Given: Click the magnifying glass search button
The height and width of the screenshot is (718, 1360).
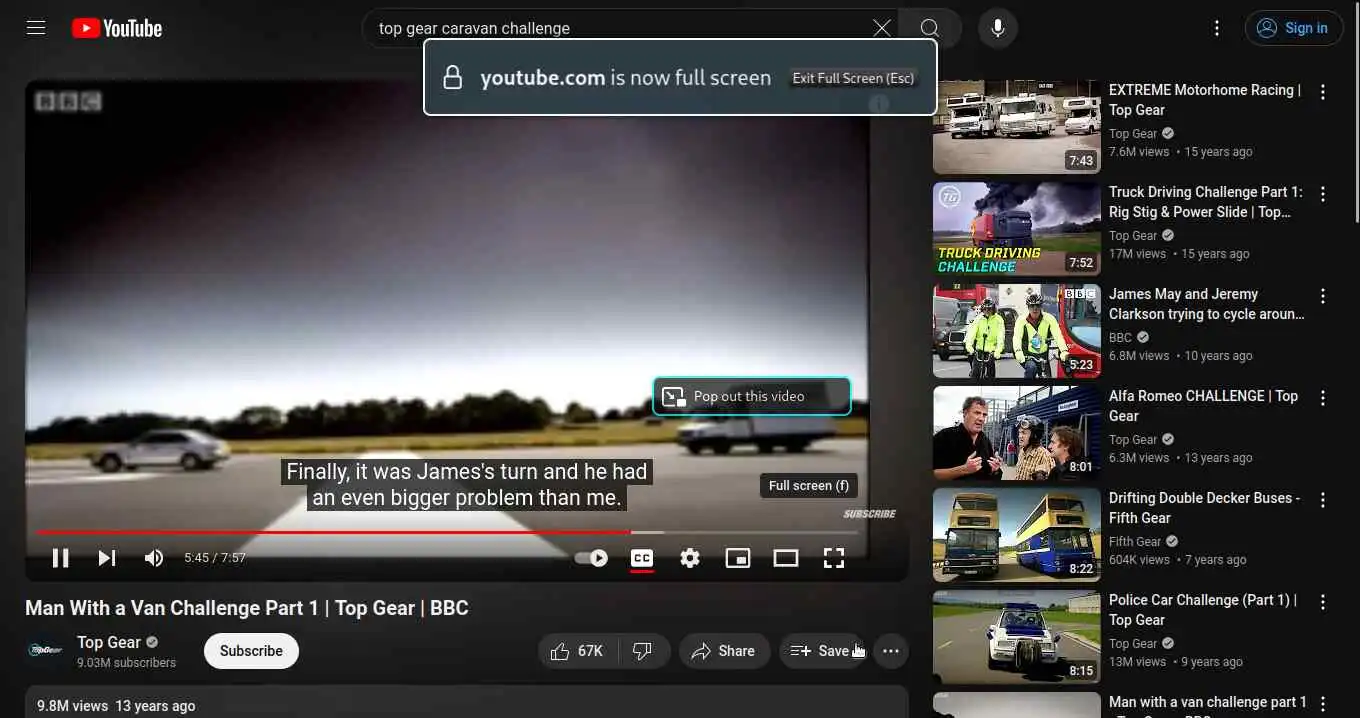Looking at the screenshot, I should 930,28.
